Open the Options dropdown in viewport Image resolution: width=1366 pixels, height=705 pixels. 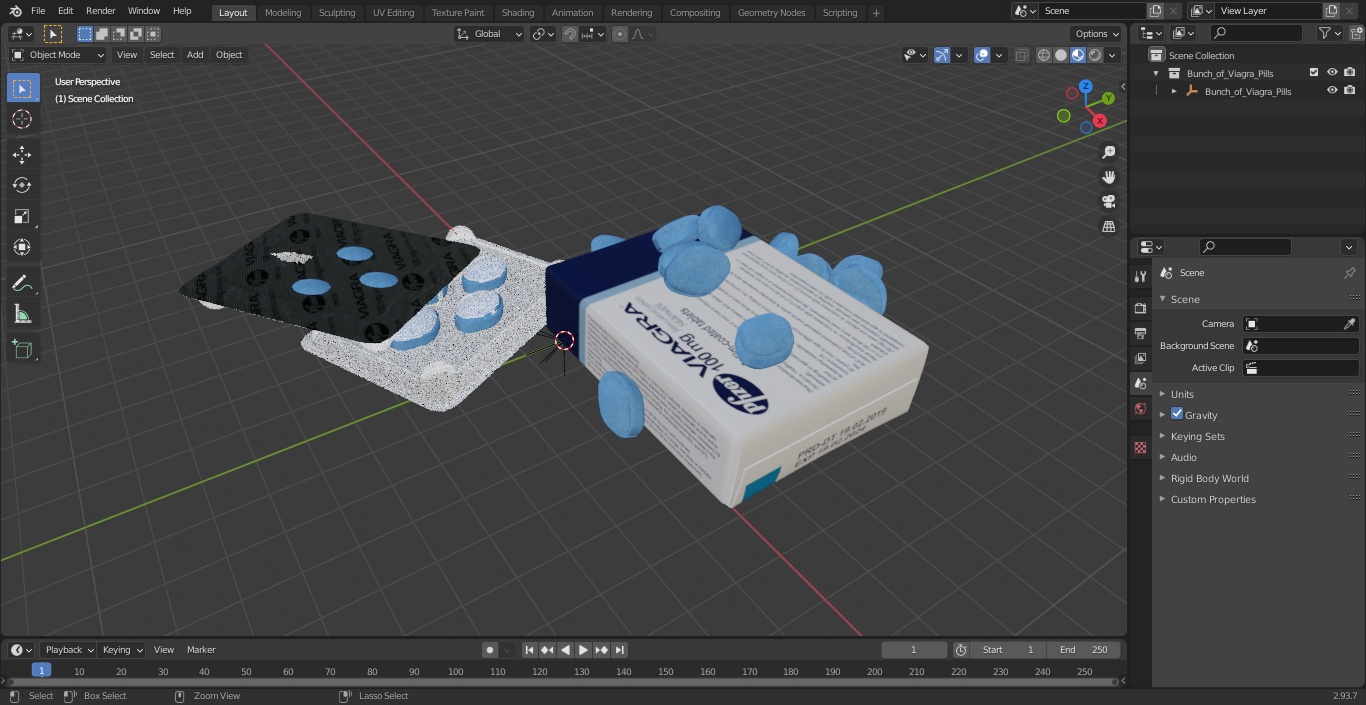[1097, 34]
